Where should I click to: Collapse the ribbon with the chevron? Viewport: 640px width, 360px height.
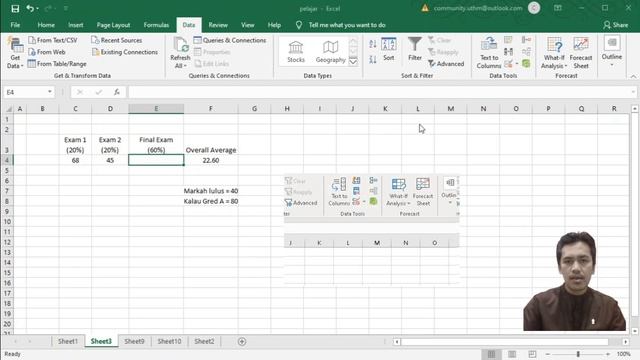(x=633, y=76)
